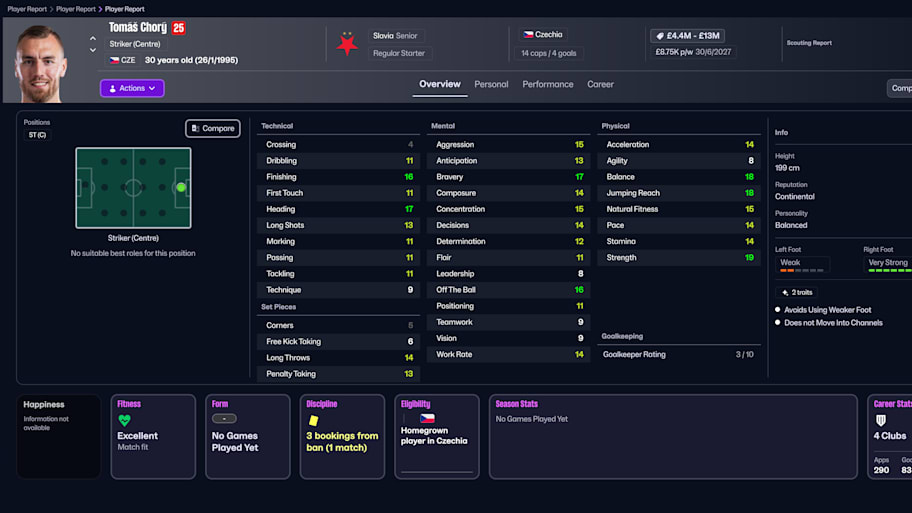
Task: Open the Form card
Action: coord(248,437)
